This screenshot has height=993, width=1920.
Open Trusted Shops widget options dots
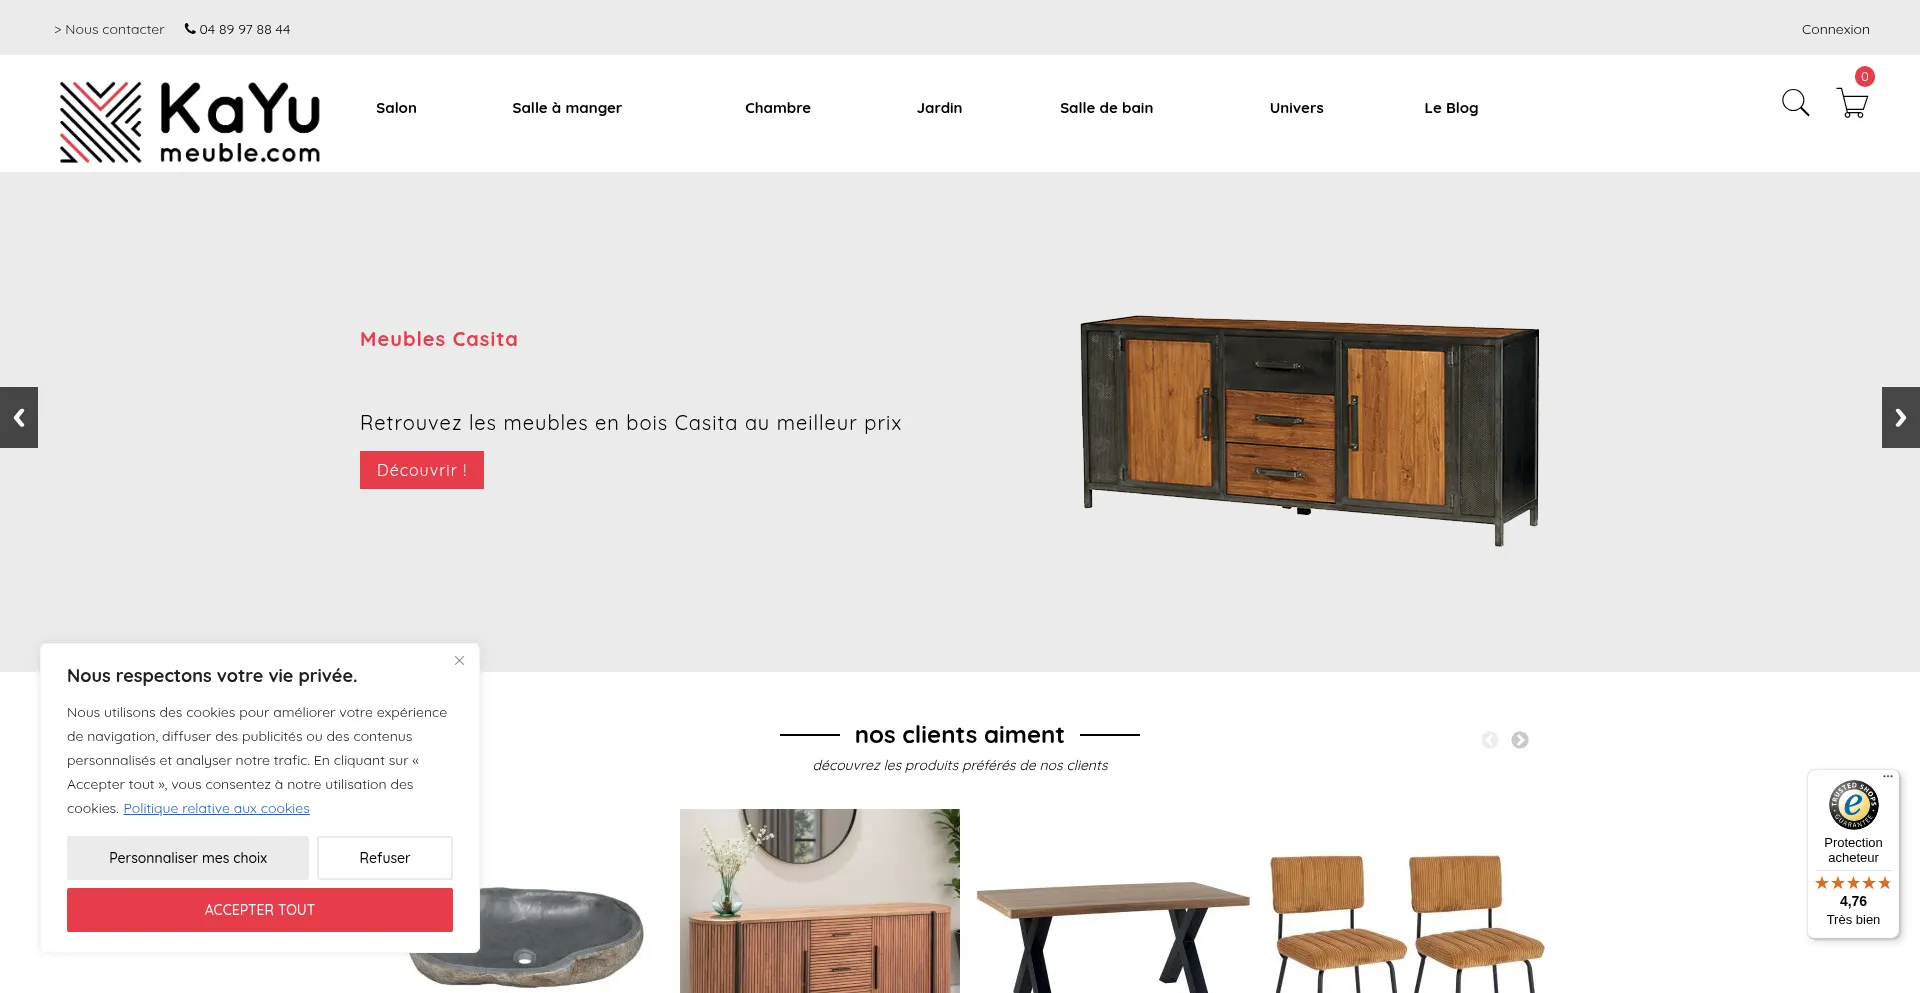(x=1888, y=777)
